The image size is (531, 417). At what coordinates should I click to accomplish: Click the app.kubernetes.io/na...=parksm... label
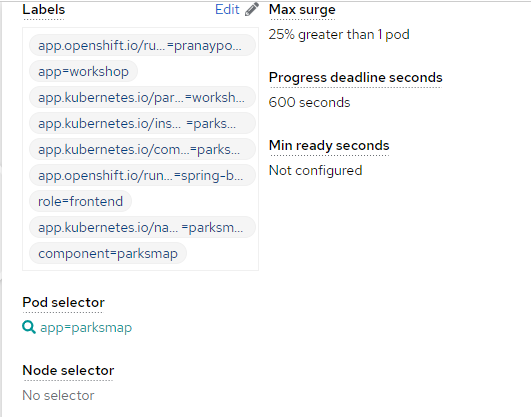[x=142, y=227]
